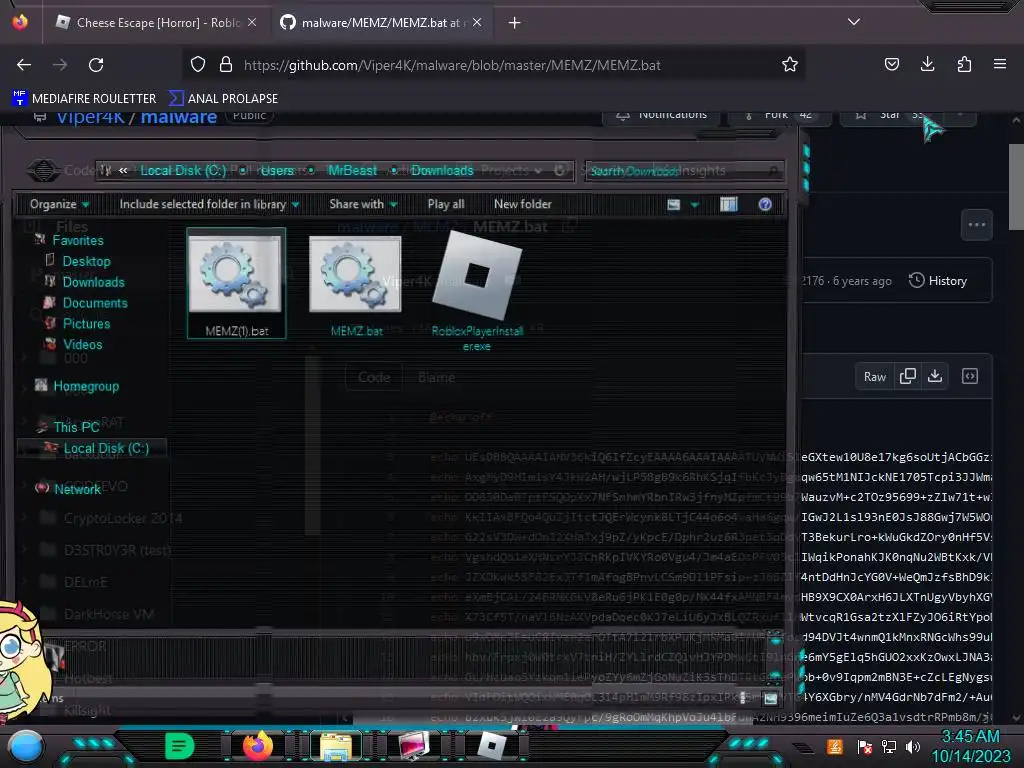Viewport: 1024px width, 768px height.
Task: Open view options dropdown arrow
Action: tap(694, 205)
